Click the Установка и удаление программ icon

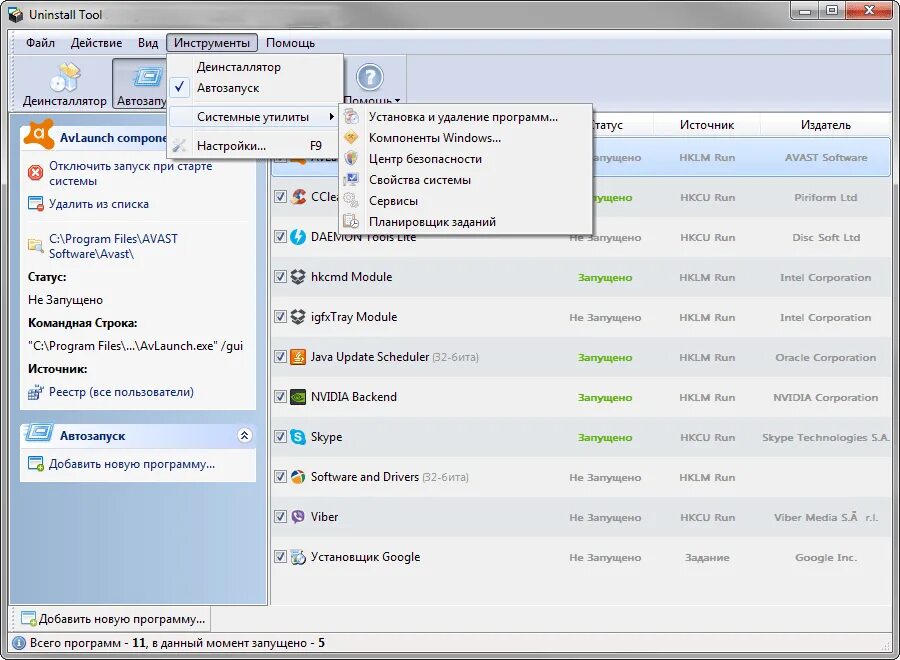coord(351,117)
